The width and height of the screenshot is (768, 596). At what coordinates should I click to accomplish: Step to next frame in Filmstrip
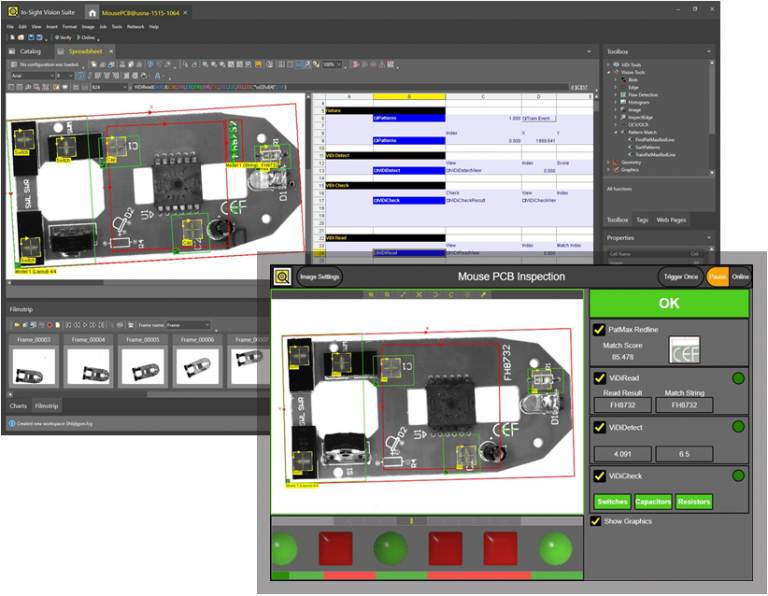coord(93,325)
